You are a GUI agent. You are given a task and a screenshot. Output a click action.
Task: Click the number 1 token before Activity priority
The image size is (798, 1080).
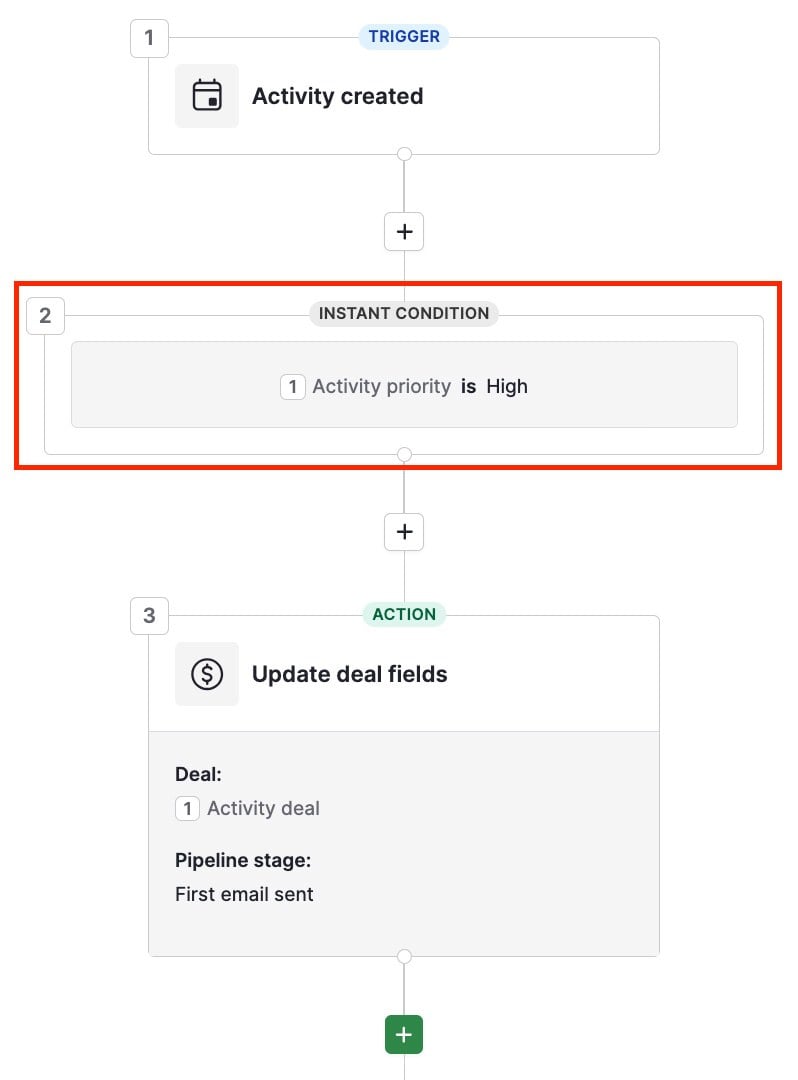pyautogui.click(x=293, y=386)
